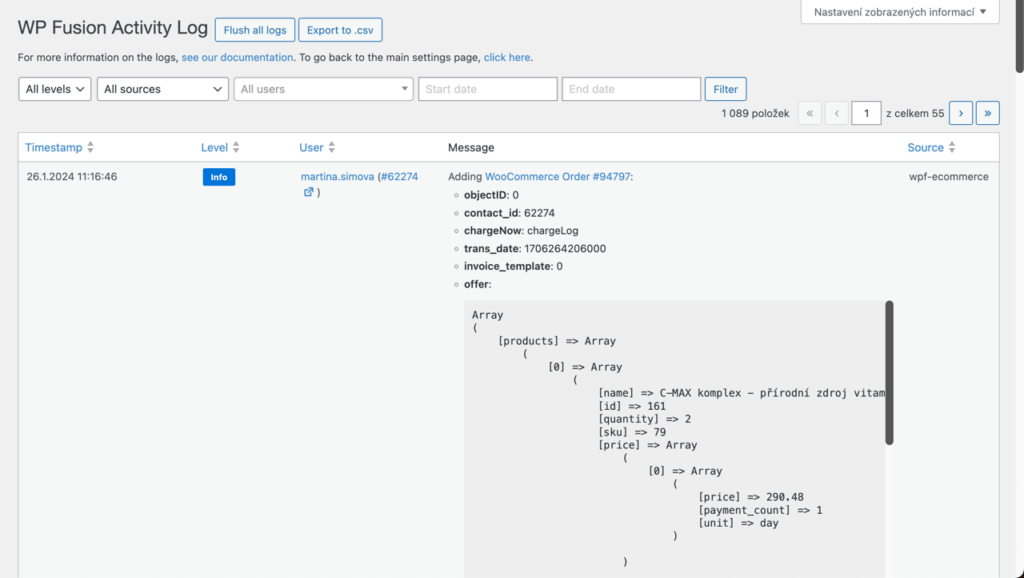
Task: Click the '[payment_count] => 1' line
Action: click(x=760, y=510)
